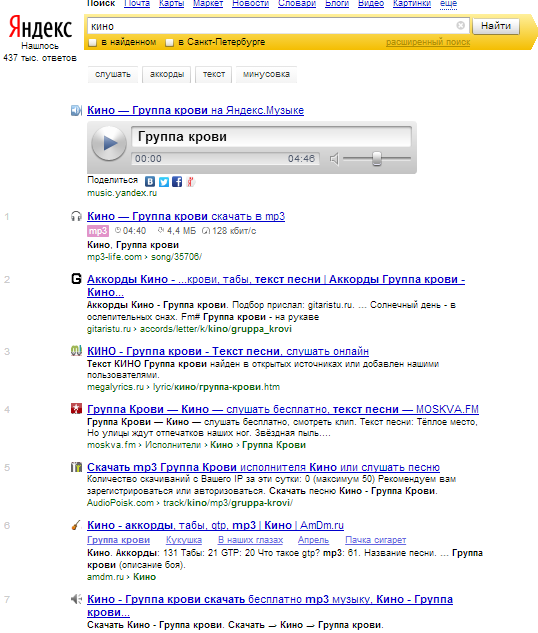
Task: Open "Скачать mp3 Группа Крови исполнителя Кино" link
Action: [x=263, y=467]
